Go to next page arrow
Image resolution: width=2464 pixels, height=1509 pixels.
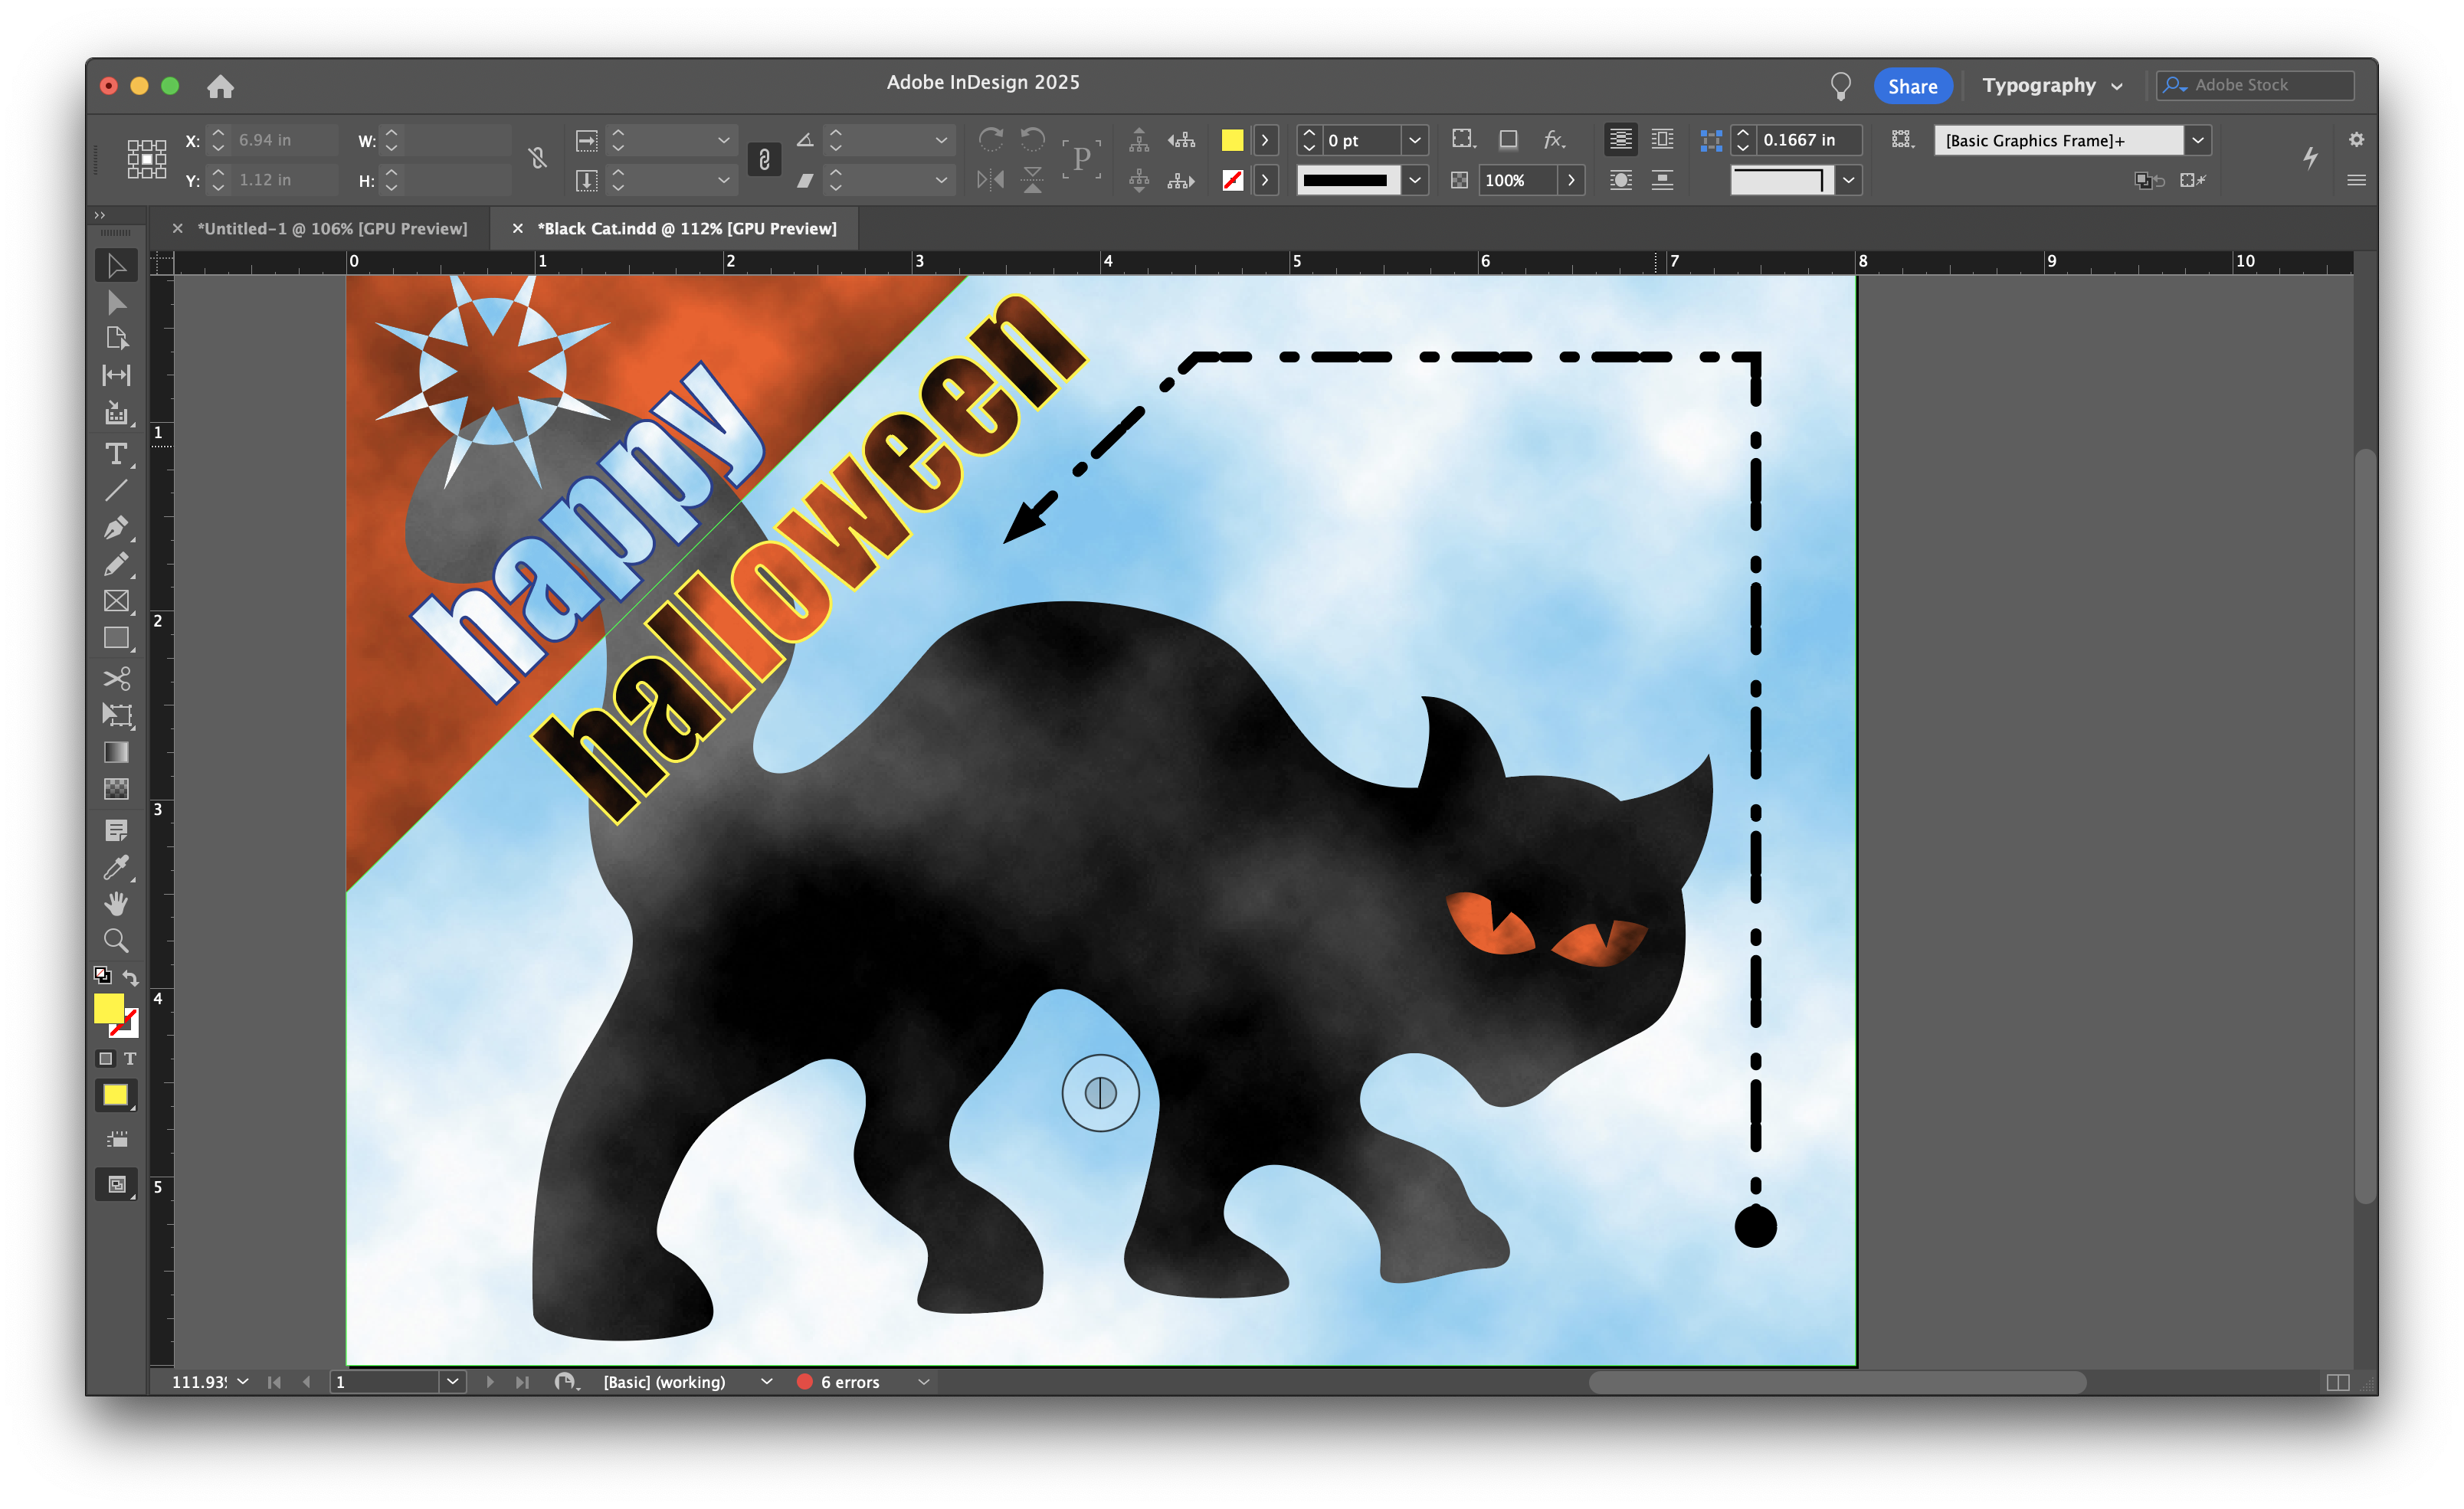pyautogui.click(x=490, y=1382)
